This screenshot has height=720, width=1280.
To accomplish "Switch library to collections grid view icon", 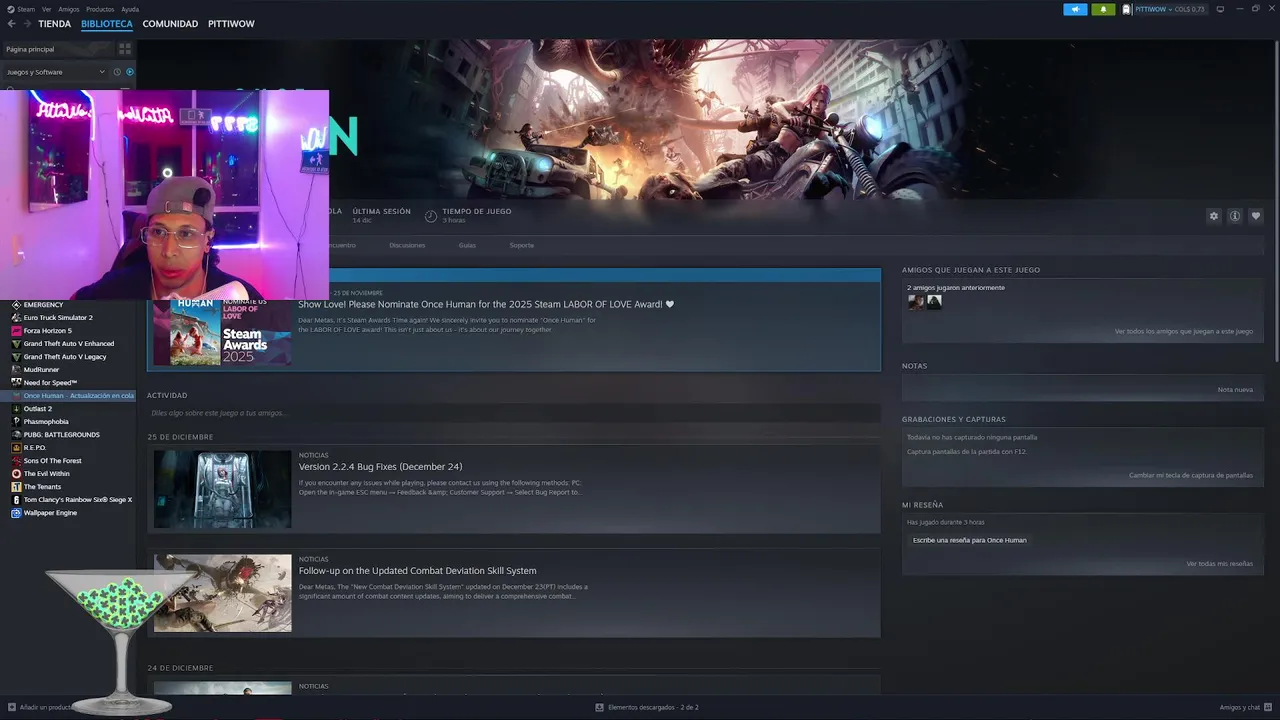I will tap(125, 49).
